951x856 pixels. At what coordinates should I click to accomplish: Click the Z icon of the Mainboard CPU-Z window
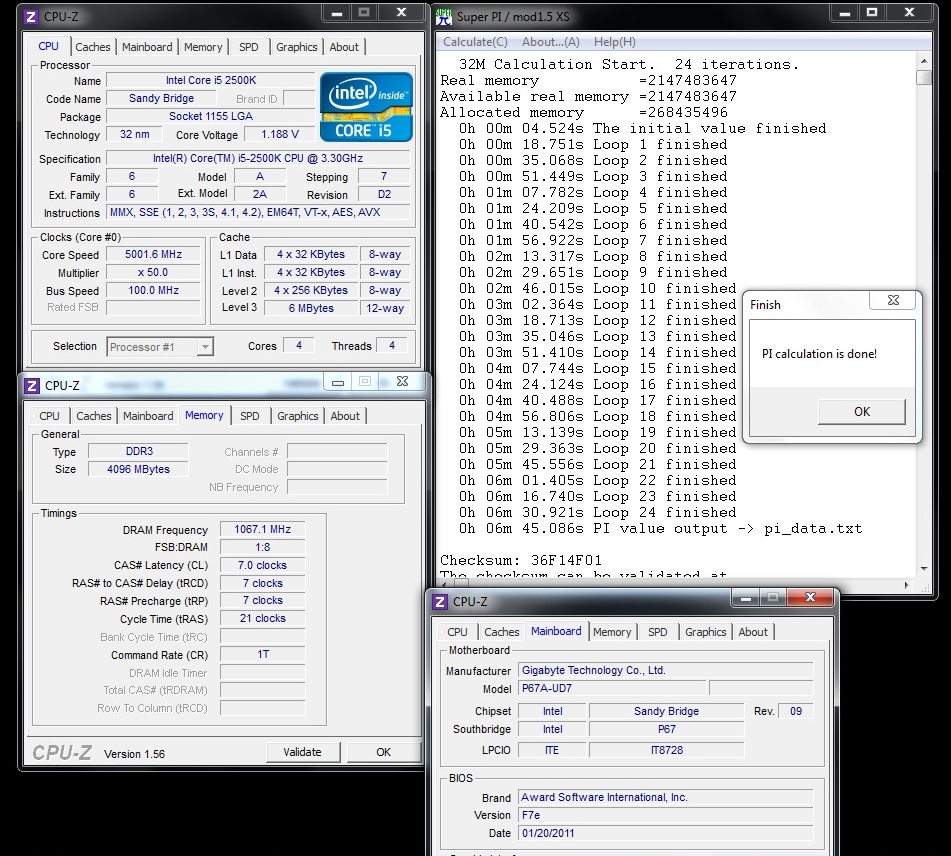[x=440, y=601]
